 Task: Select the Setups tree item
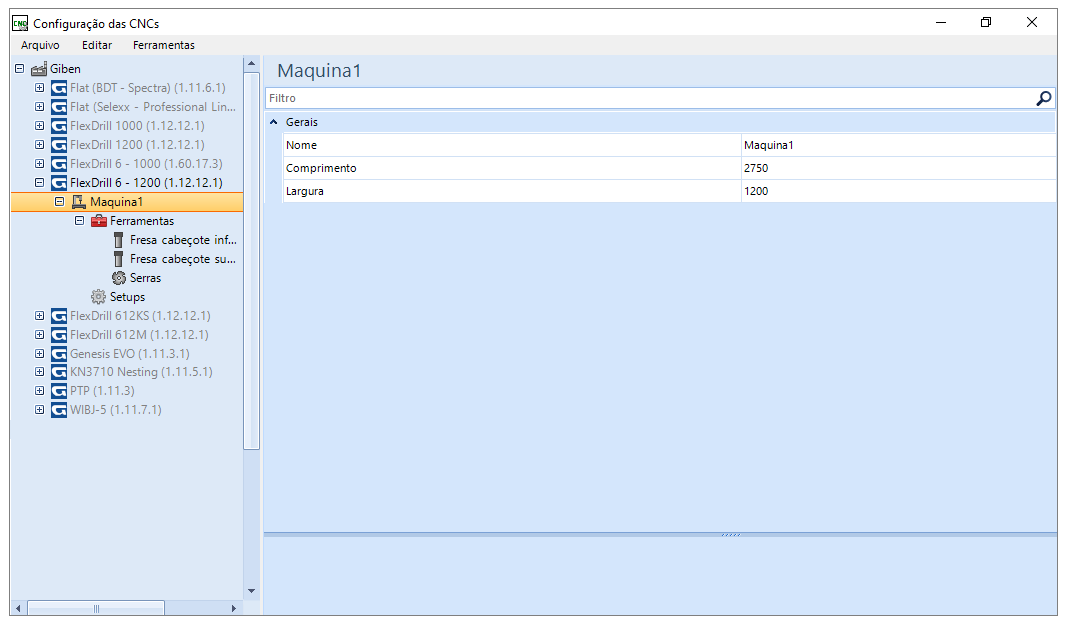127,297
